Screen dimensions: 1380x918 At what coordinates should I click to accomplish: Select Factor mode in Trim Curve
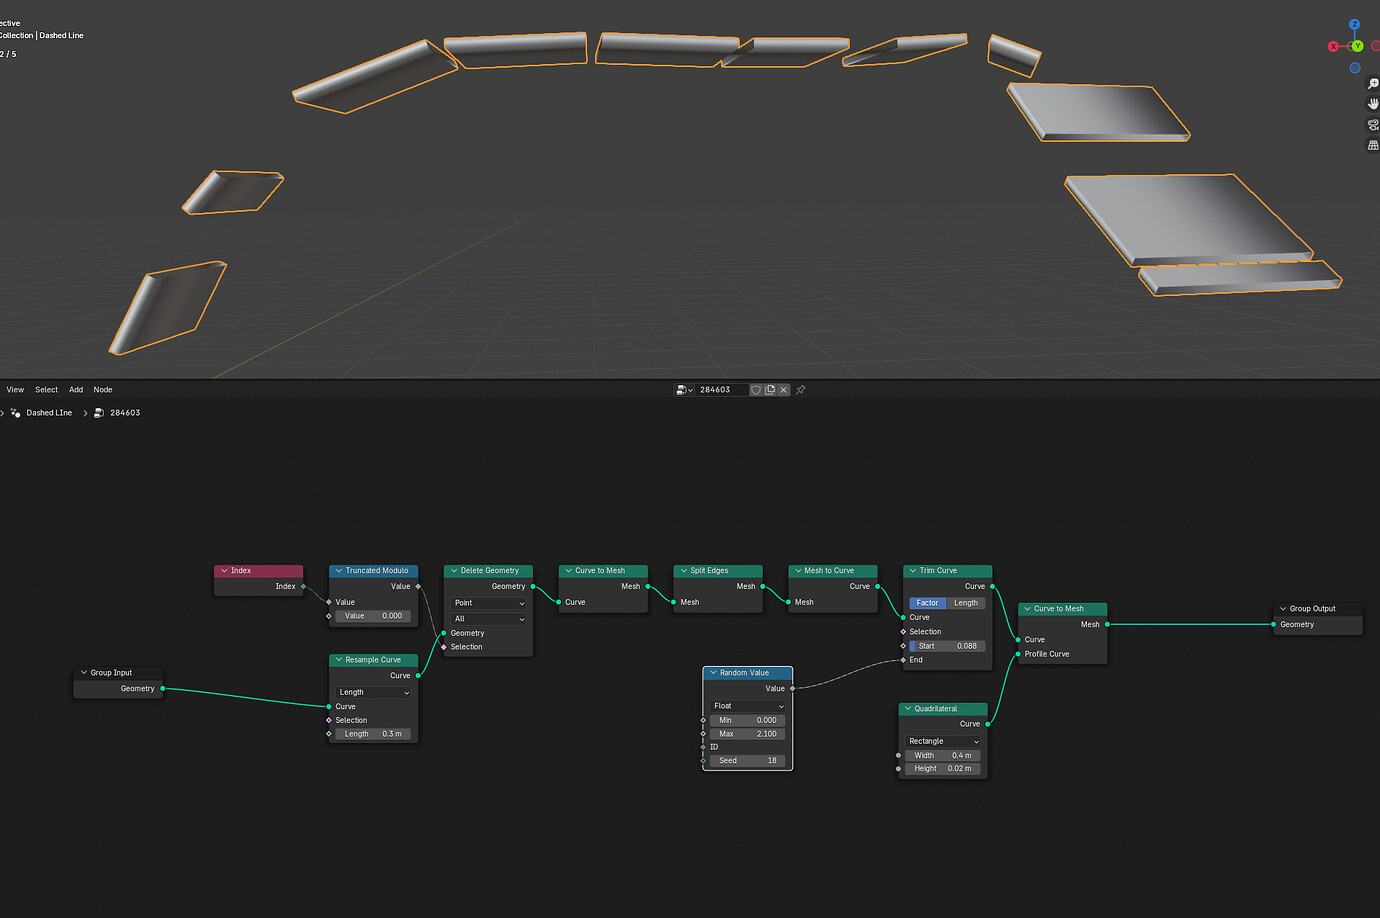coord(928,603)
